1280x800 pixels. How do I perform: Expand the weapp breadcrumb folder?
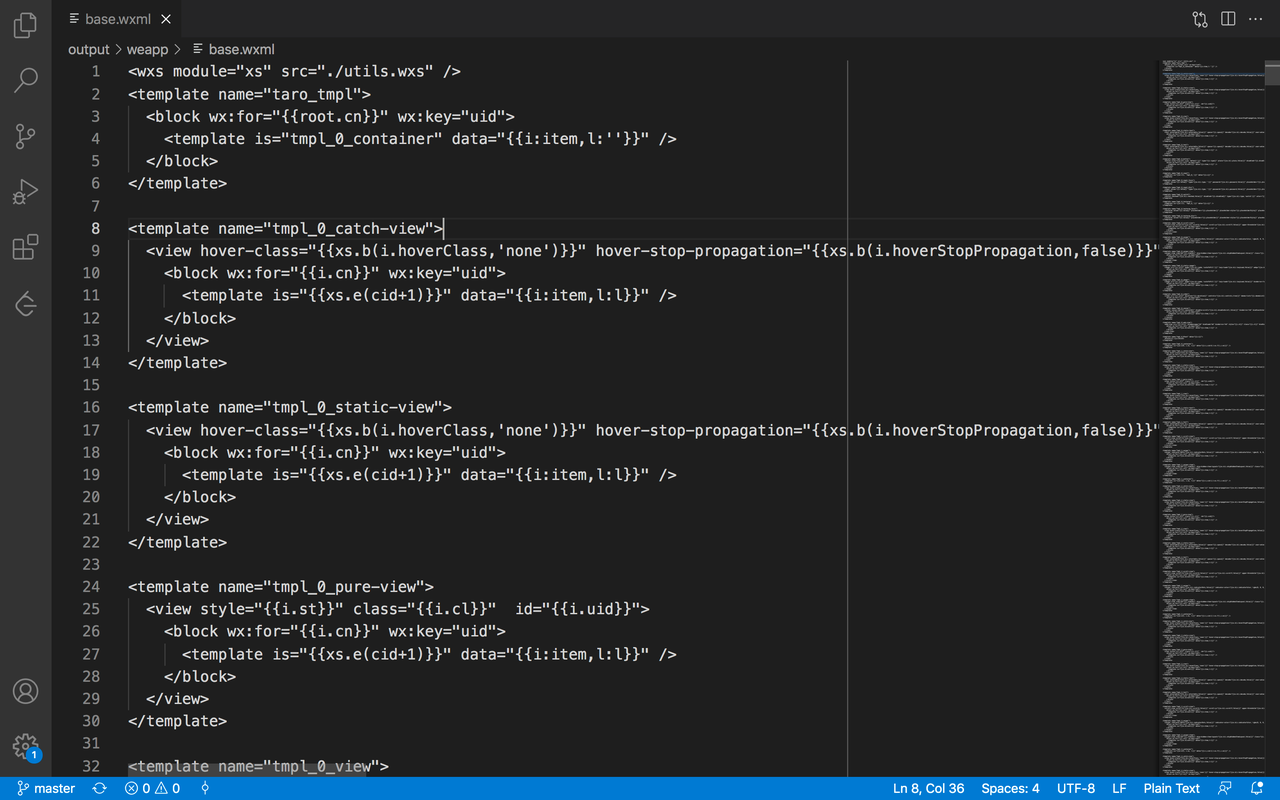point(147,49)
